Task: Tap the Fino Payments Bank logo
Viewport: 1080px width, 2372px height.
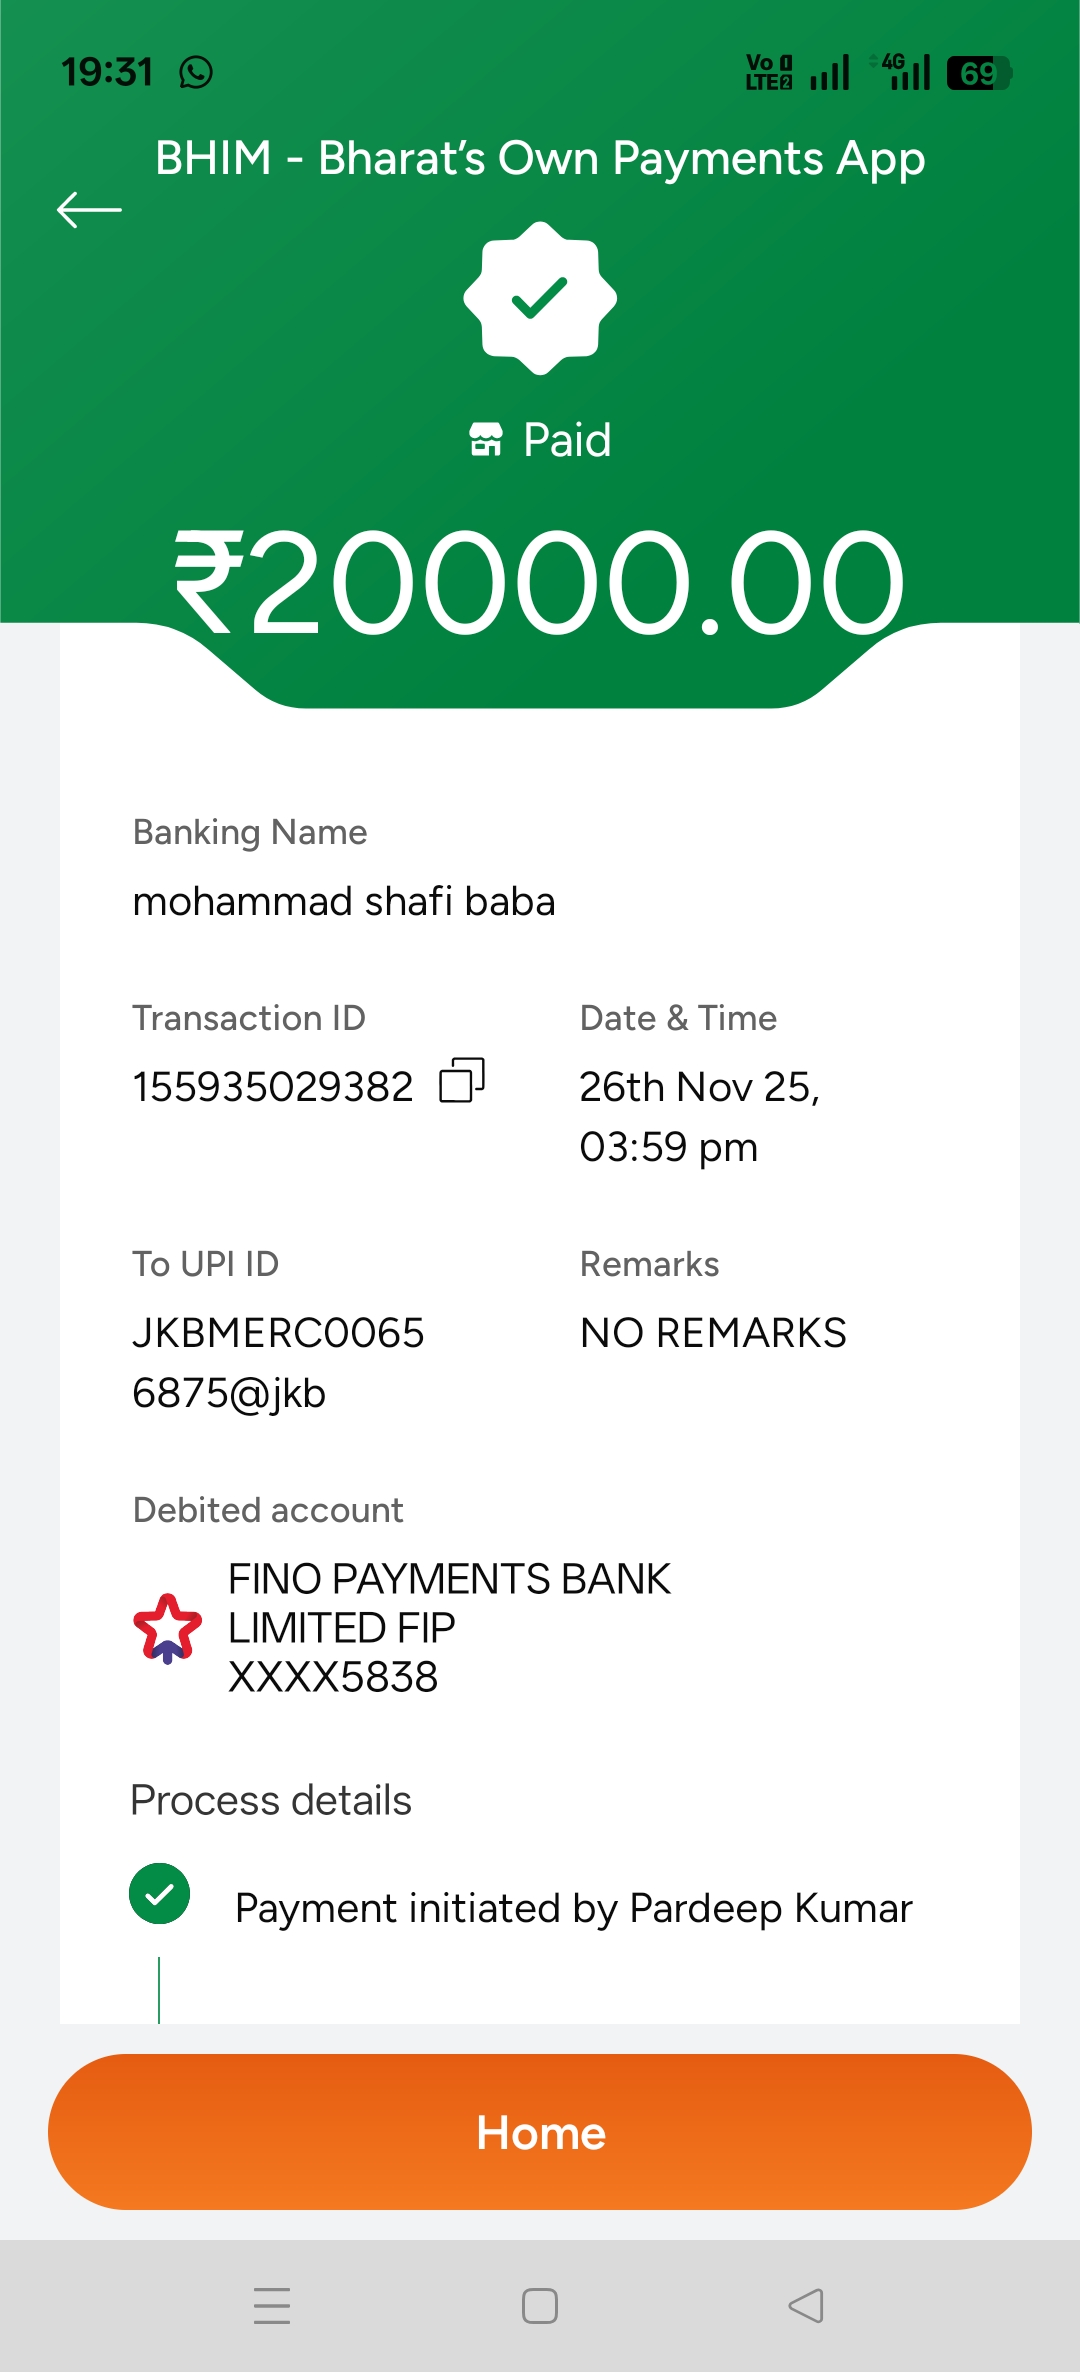Action: [167, 1628]
